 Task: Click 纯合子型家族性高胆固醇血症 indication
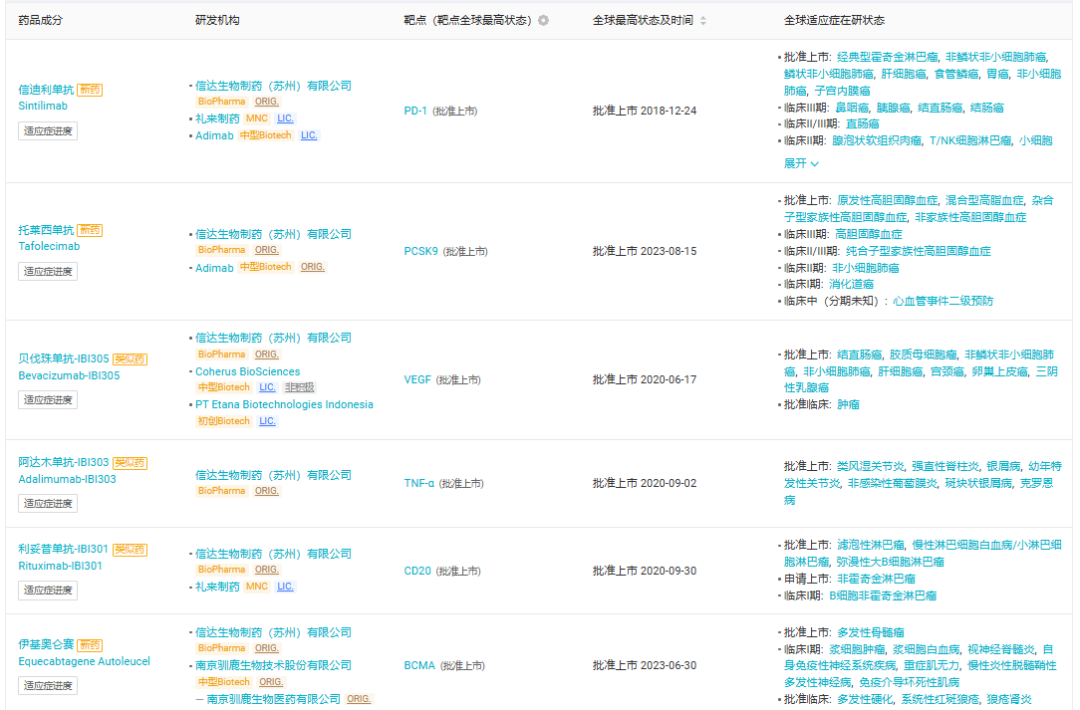pos(918,251)
